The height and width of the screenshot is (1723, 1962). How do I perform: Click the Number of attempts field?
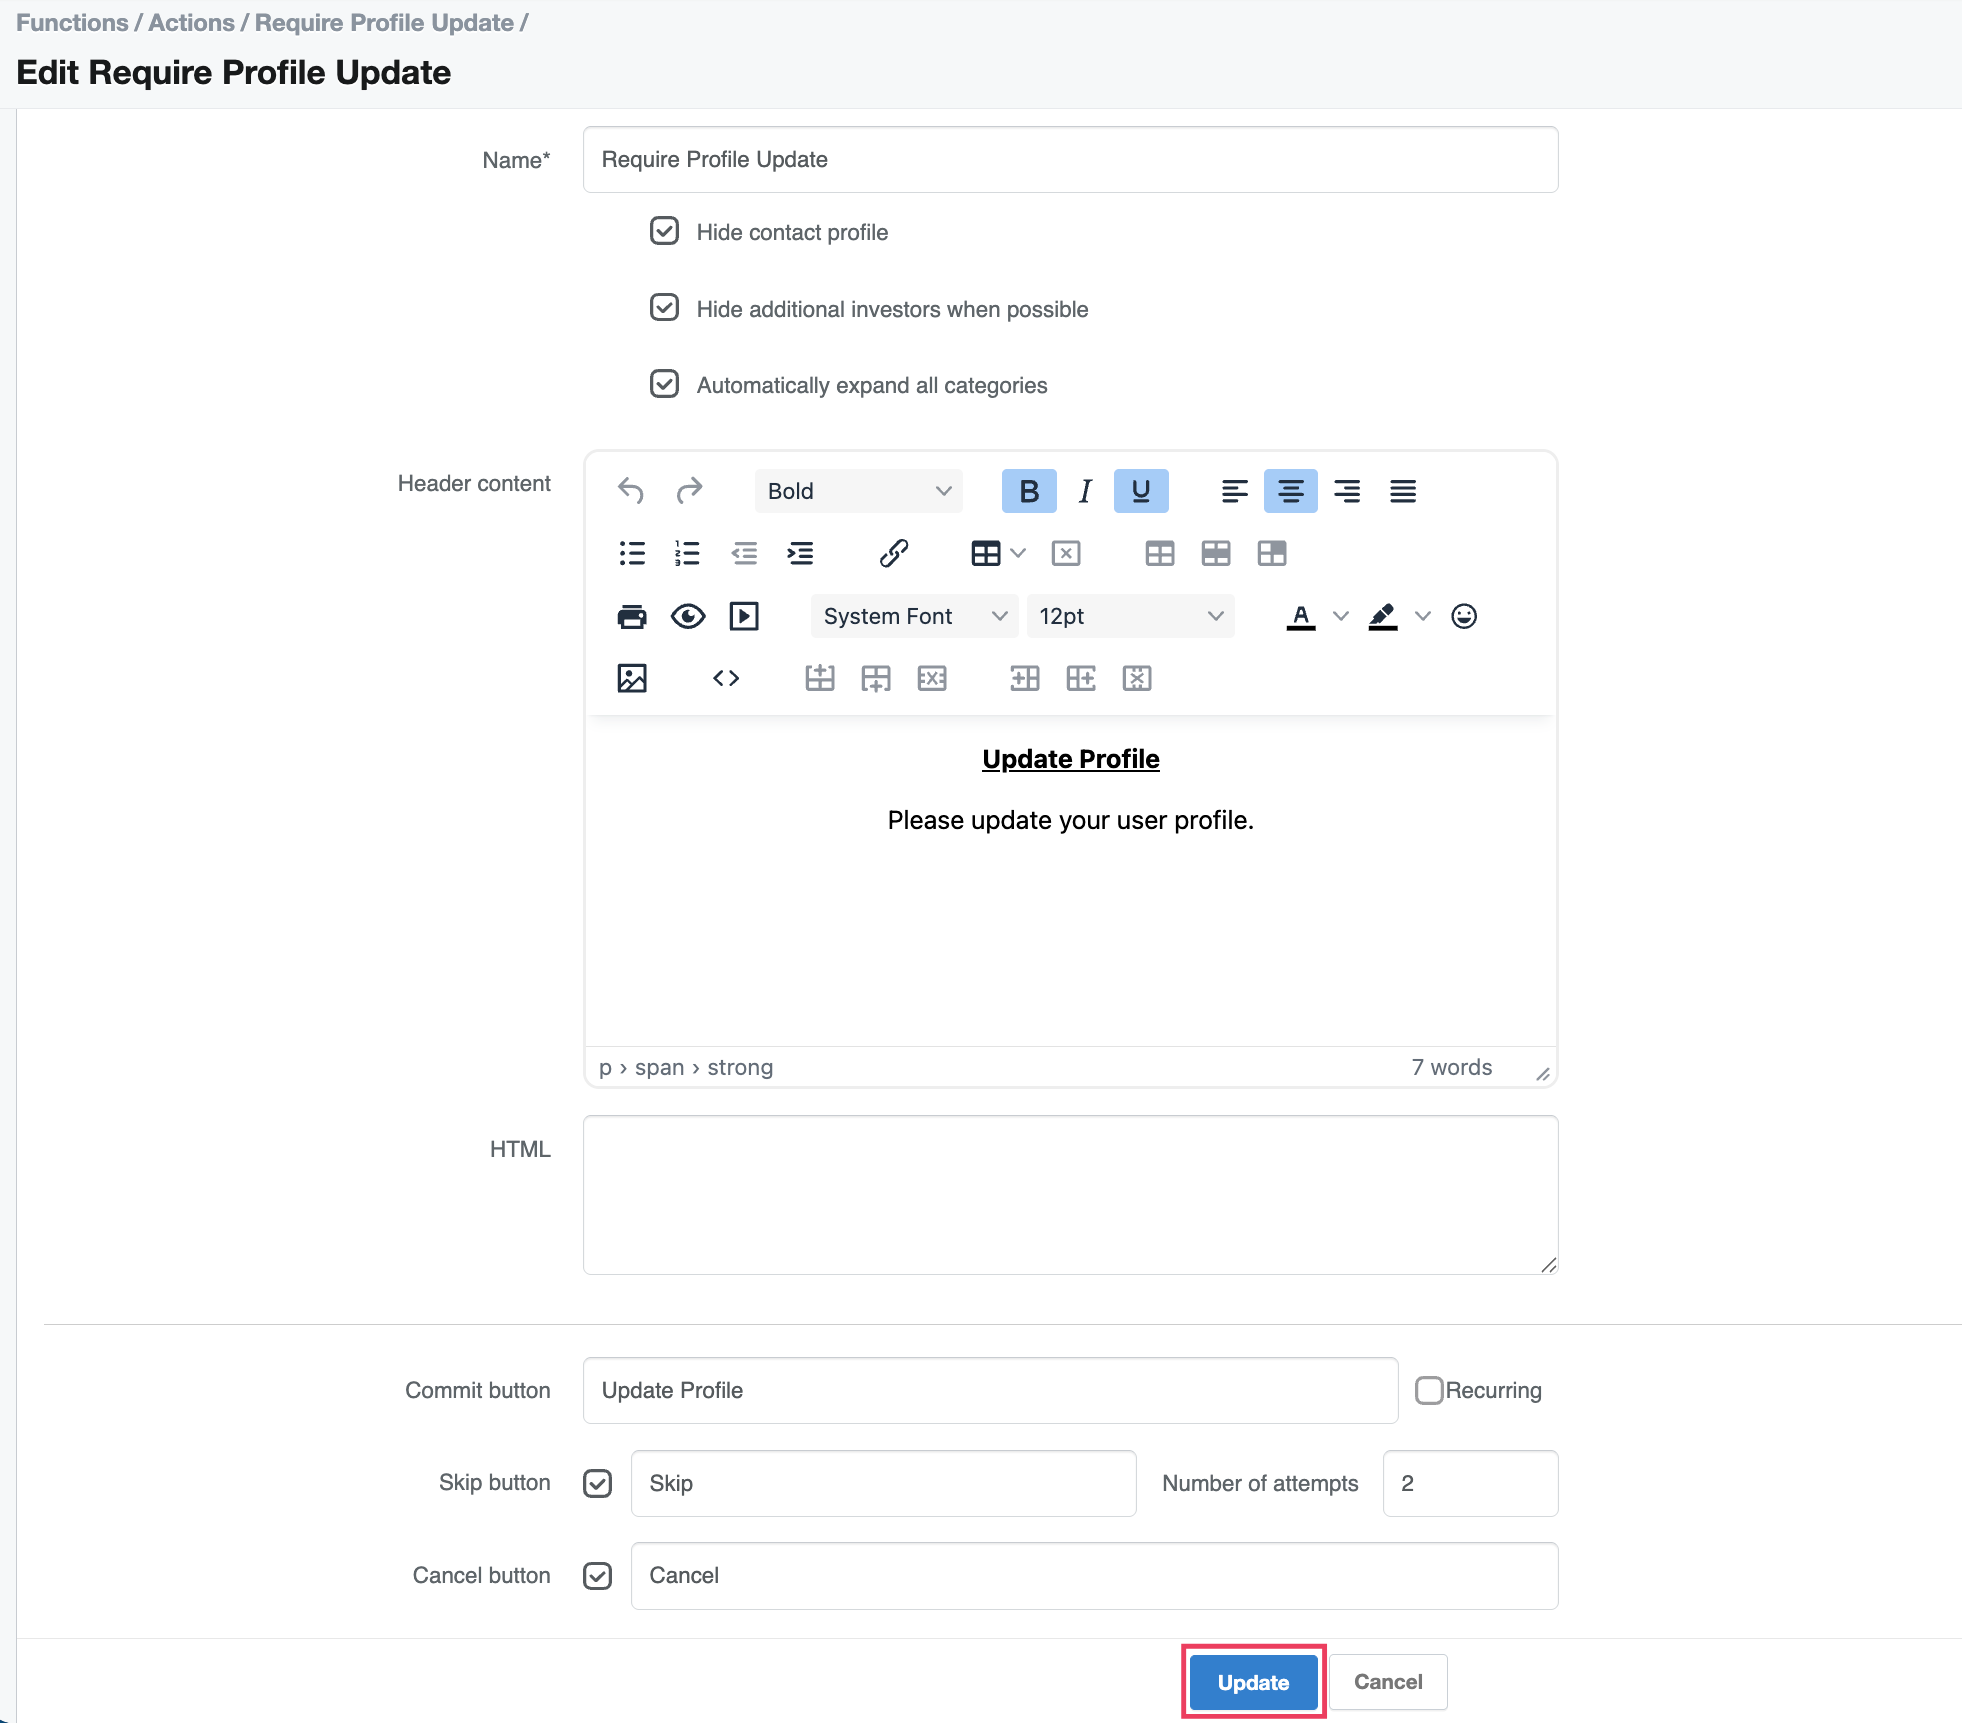click(1469, 1483)
